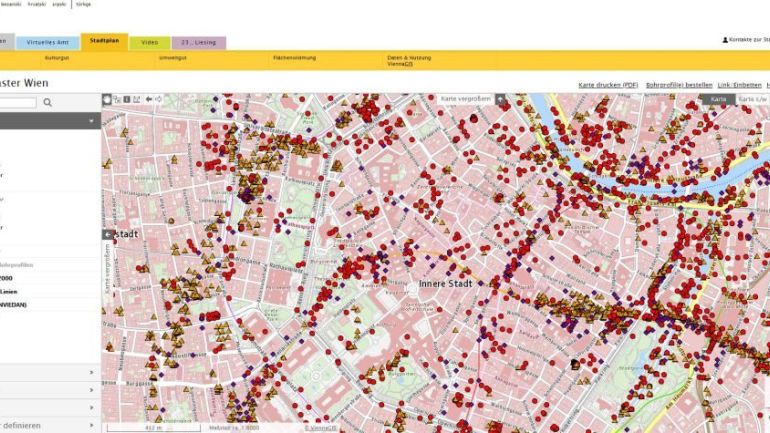Click the info tool in map toolbar

click(x=127, y=99)
